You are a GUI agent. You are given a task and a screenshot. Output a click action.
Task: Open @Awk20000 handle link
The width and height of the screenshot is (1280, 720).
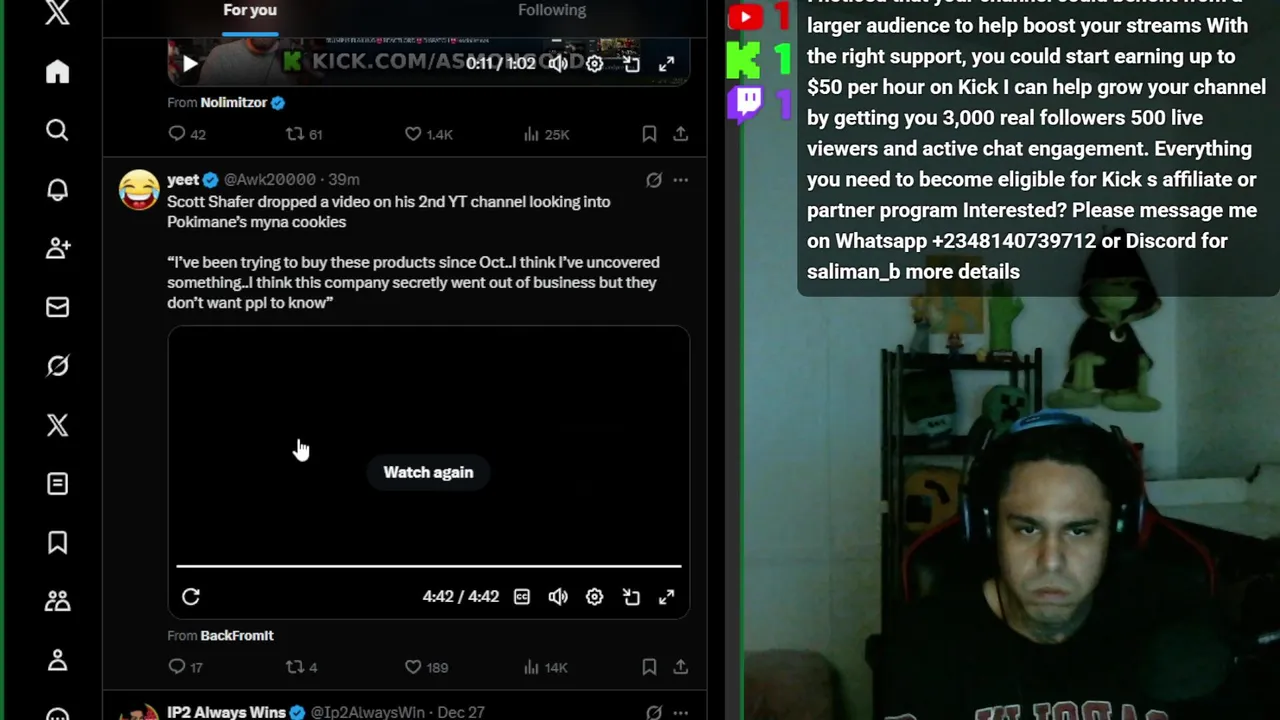[x=270, y=179]
